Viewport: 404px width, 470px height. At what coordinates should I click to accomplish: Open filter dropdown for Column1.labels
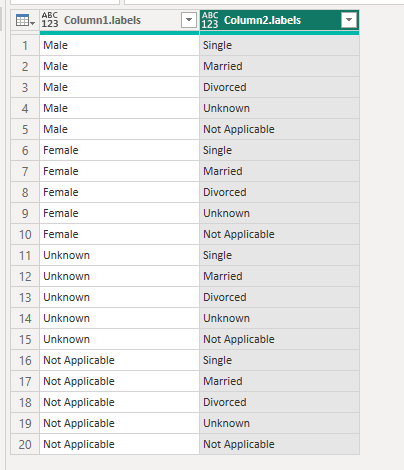coord(189,20)
